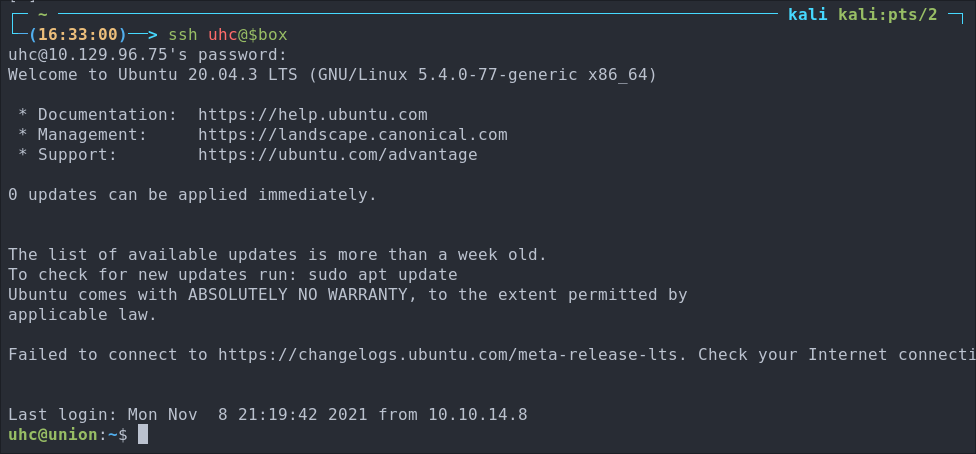Click the terminal cursor block
This screenshot has height=454, width=976.
[143, 435]
